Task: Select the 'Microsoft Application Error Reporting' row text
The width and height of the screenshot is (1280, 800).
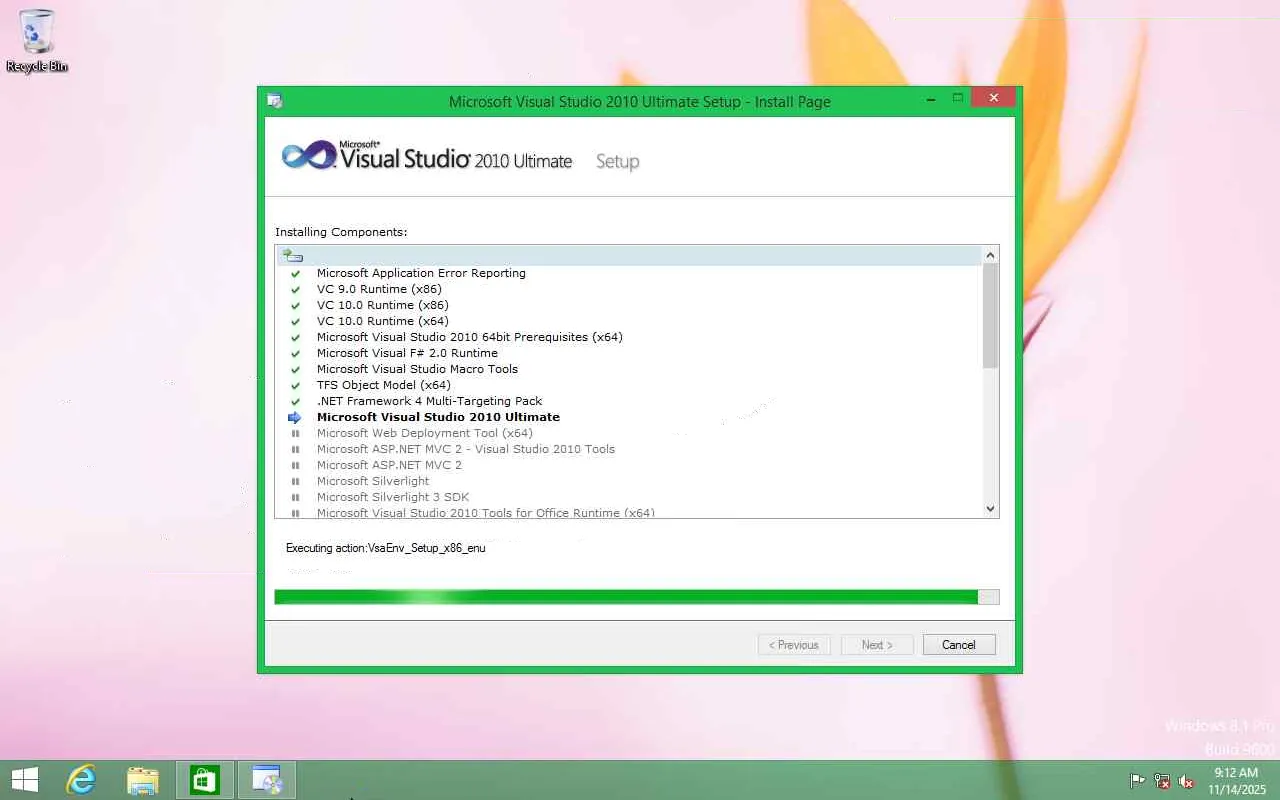Action: [x=421, y=273]
